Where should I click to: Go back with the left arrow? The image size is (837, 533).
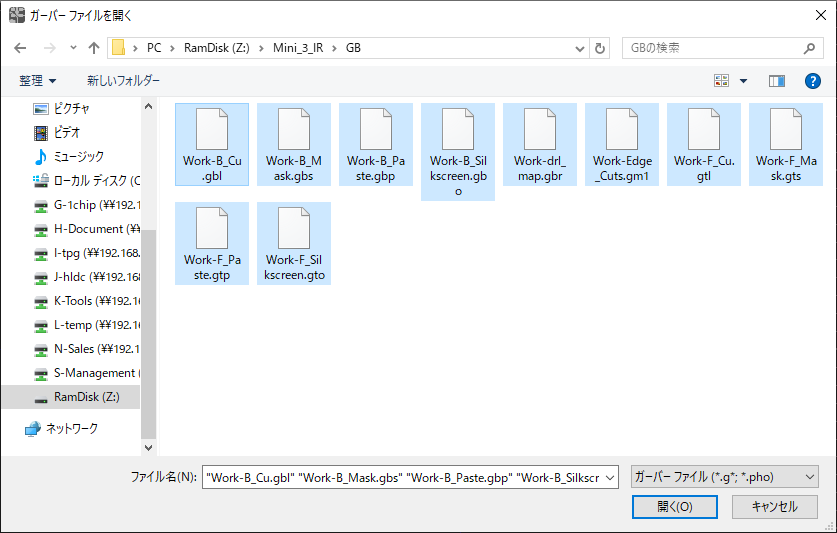[20, 48]
